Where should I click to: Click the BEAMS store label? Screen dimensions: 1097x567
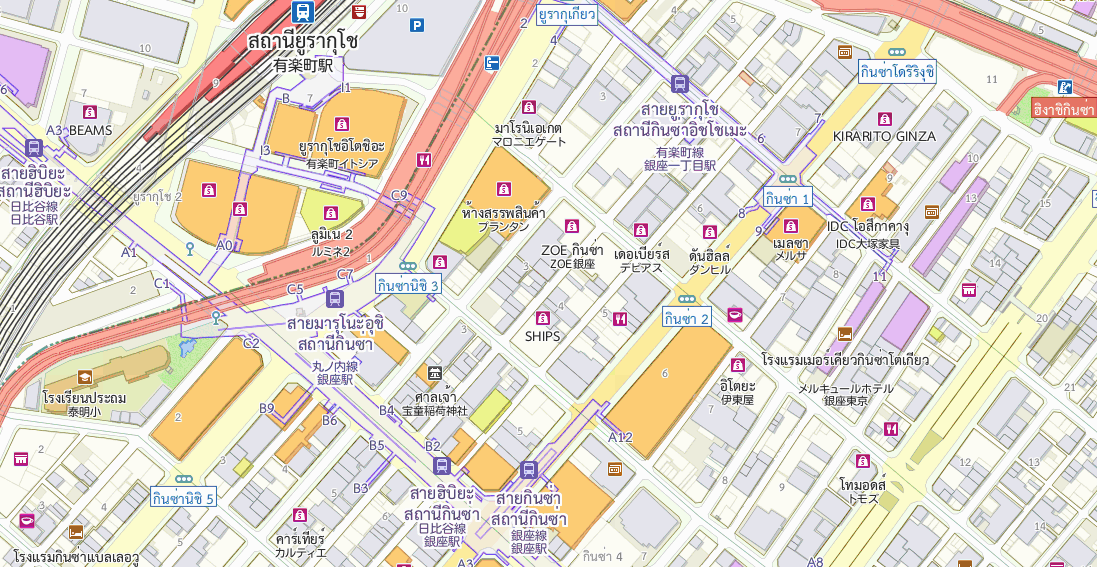click(90, 130)
